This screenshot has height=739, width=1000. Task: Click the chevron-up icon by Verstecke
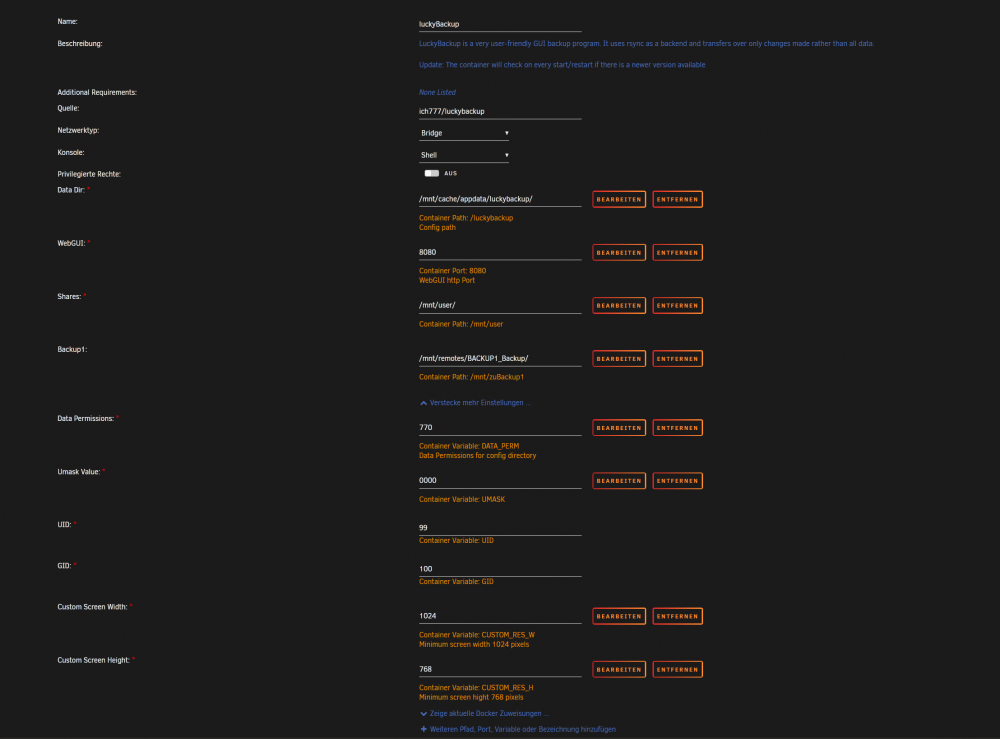(x=423, y=403)
